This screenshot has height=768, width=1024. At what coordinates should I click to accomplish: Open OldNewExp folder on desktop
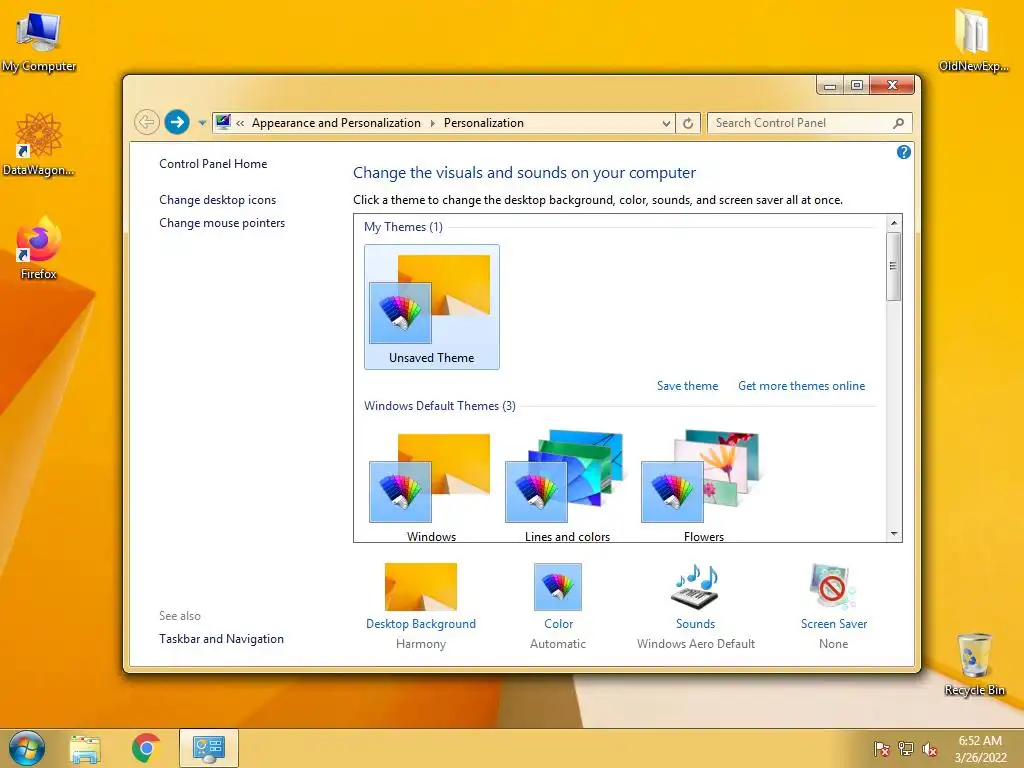972,40
